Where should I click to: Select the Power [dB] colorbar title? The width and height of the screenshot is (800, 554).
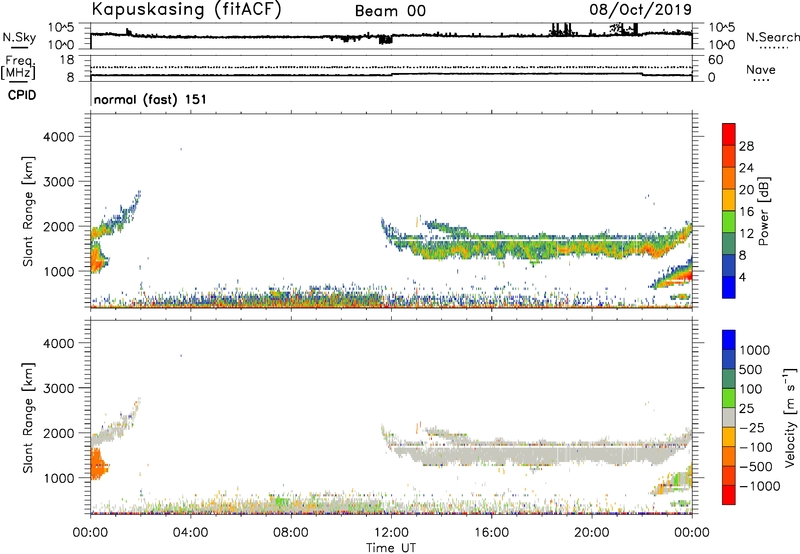click(763, 211)
